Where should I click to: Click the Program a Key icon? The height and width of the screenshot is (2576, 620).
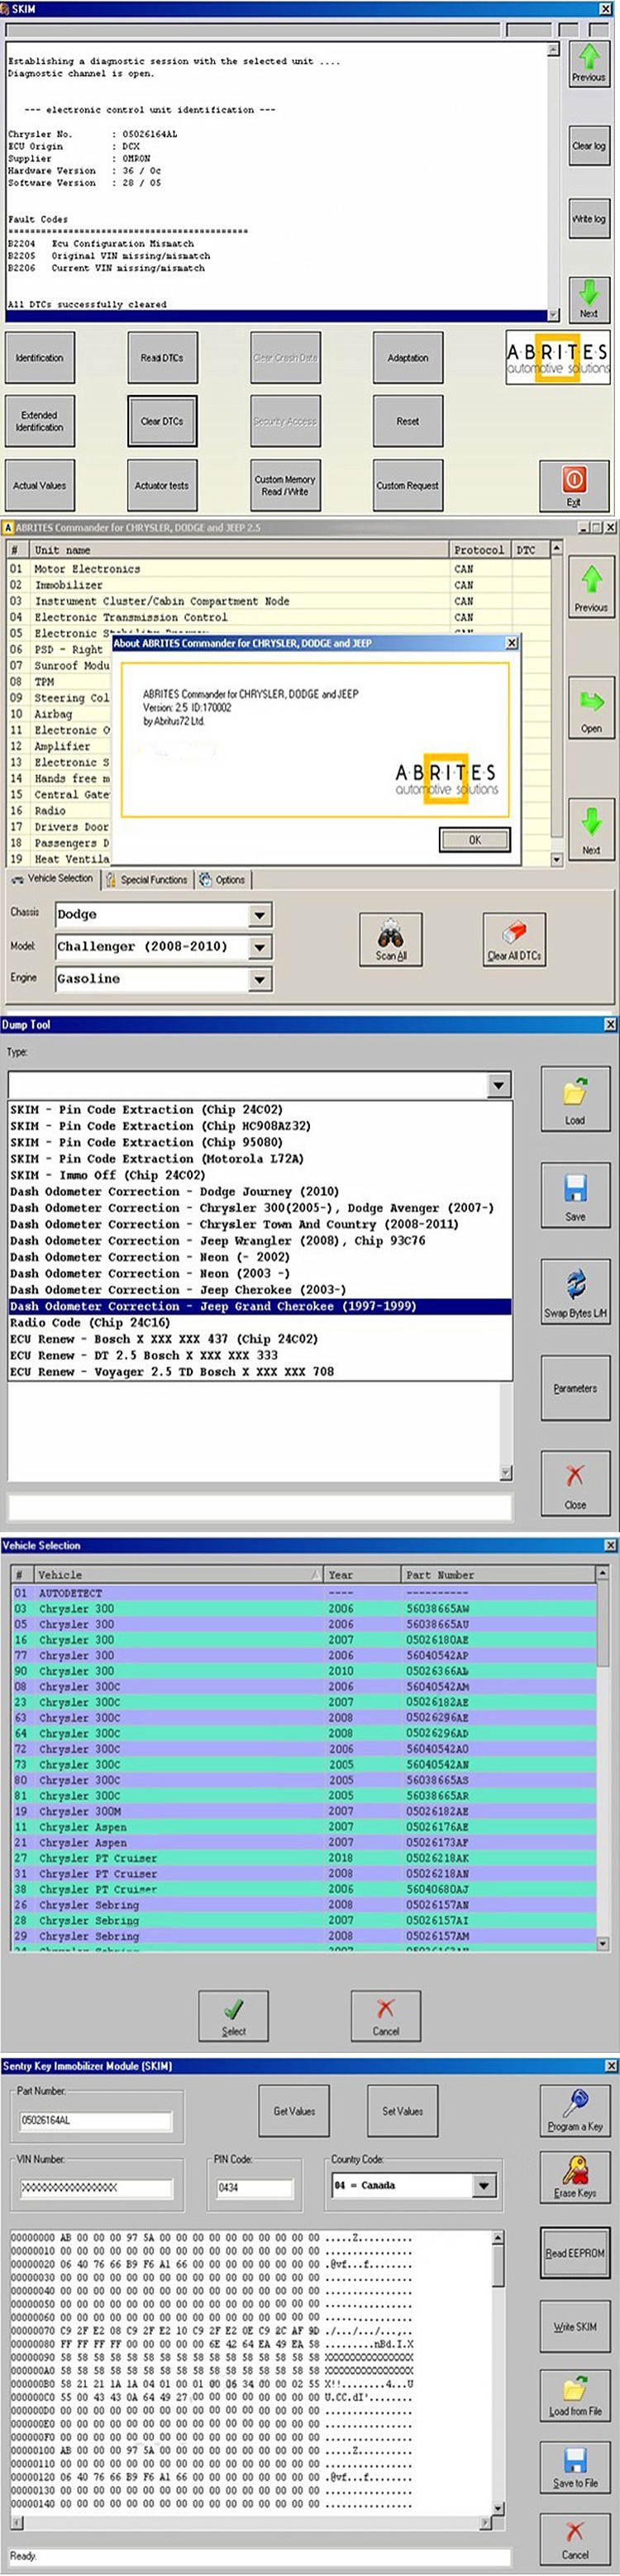point(575,2111)
